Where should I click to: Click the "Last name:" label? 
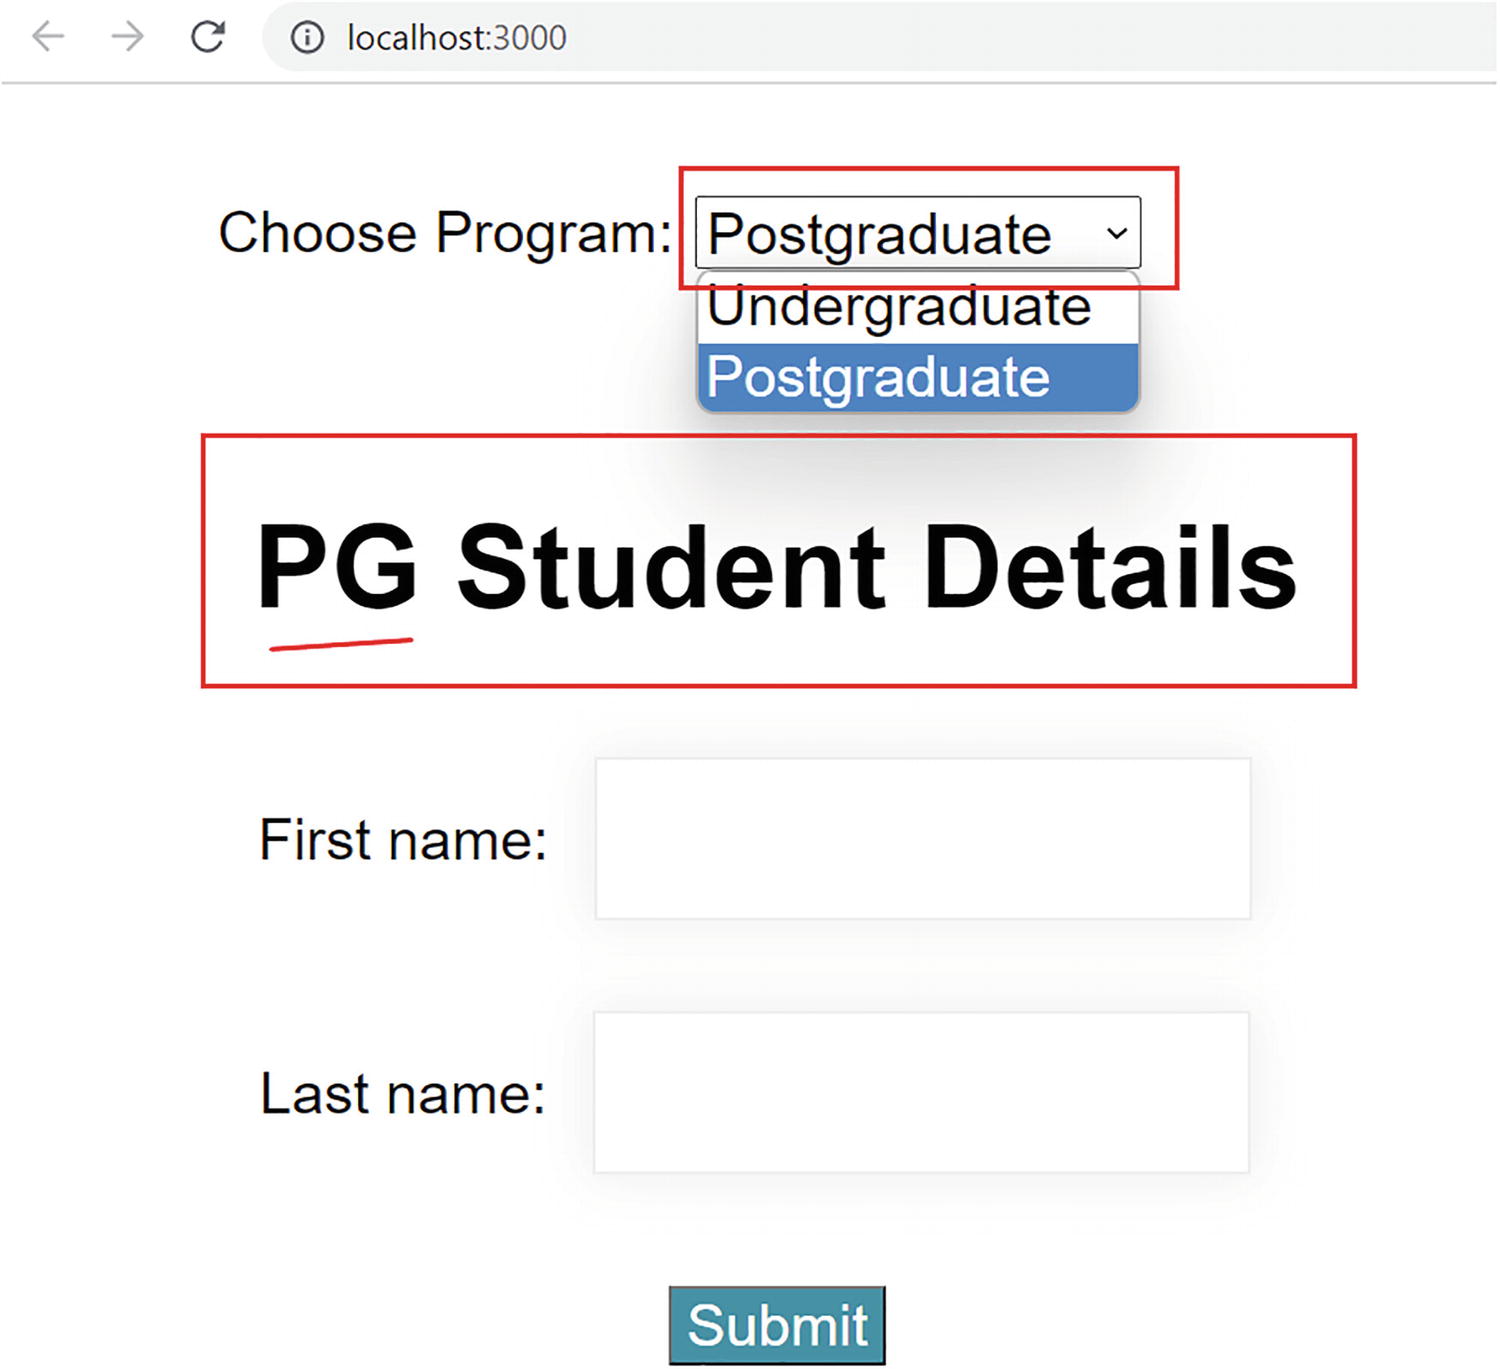[x=403, y=1093]
